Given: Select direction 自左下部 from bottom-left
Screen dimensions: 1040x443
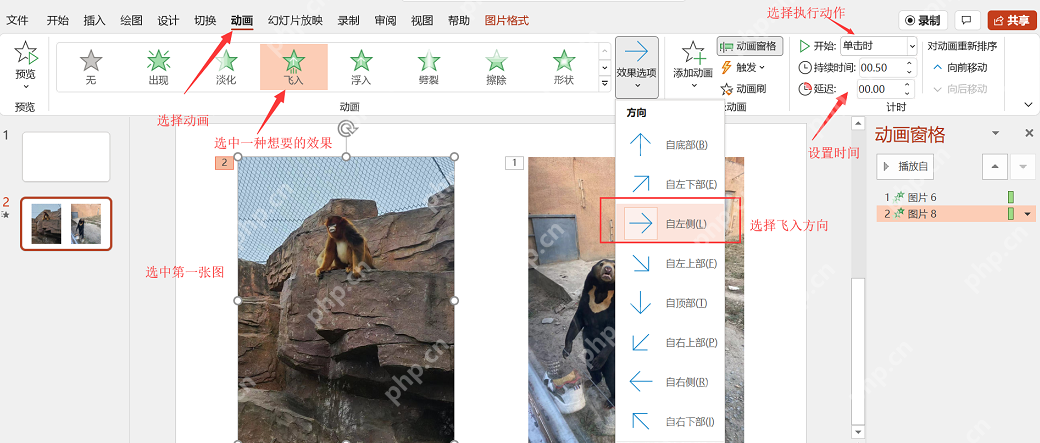Looking at the screenshot, I should point(669,184).
